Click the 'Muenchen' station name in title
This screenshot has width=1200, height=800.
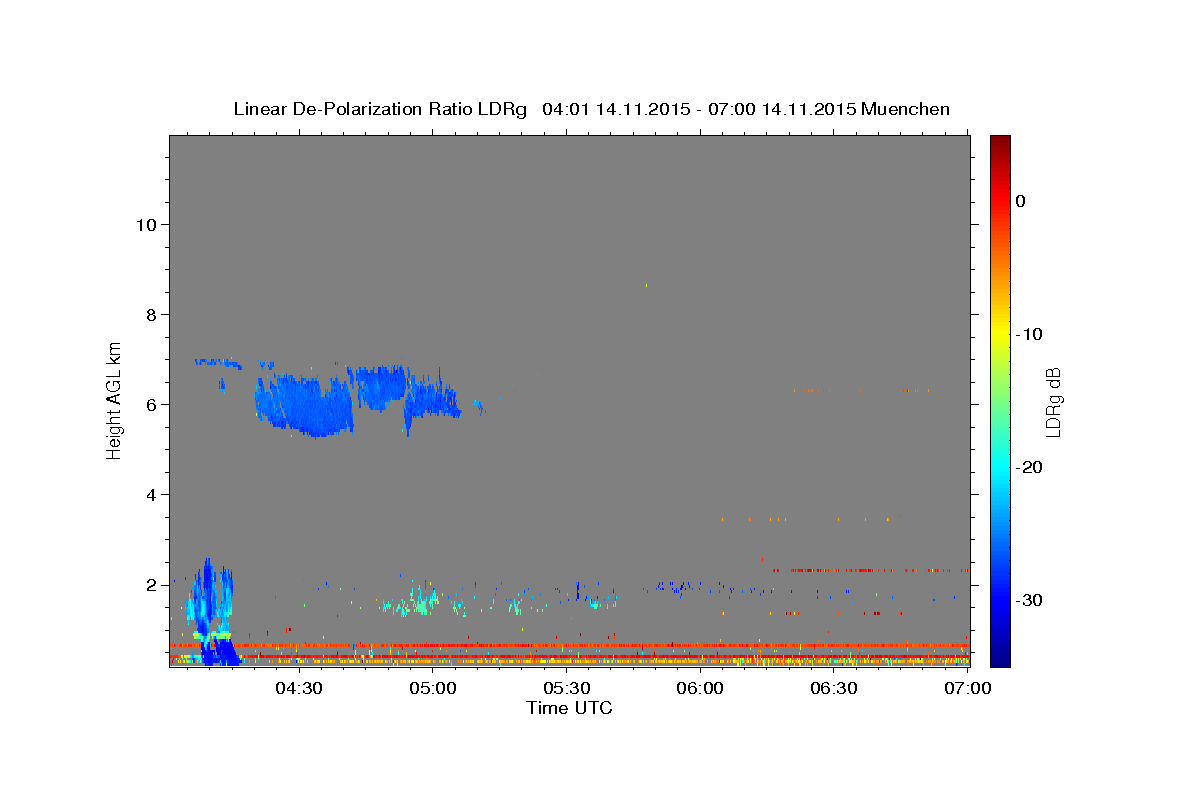tap(907, 109)
